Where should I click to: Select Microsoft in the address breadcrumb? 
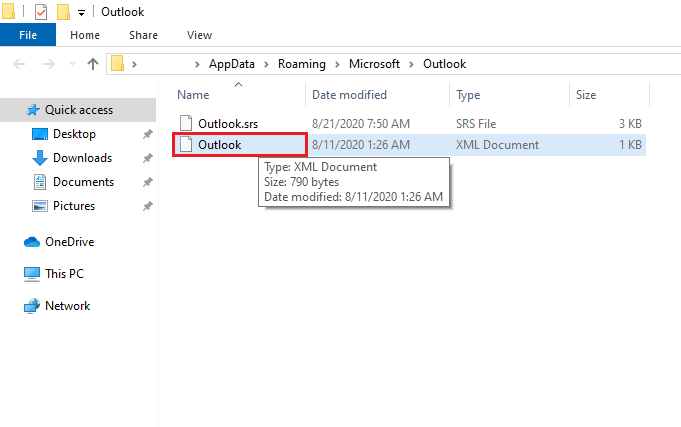(x=374, y=64)
